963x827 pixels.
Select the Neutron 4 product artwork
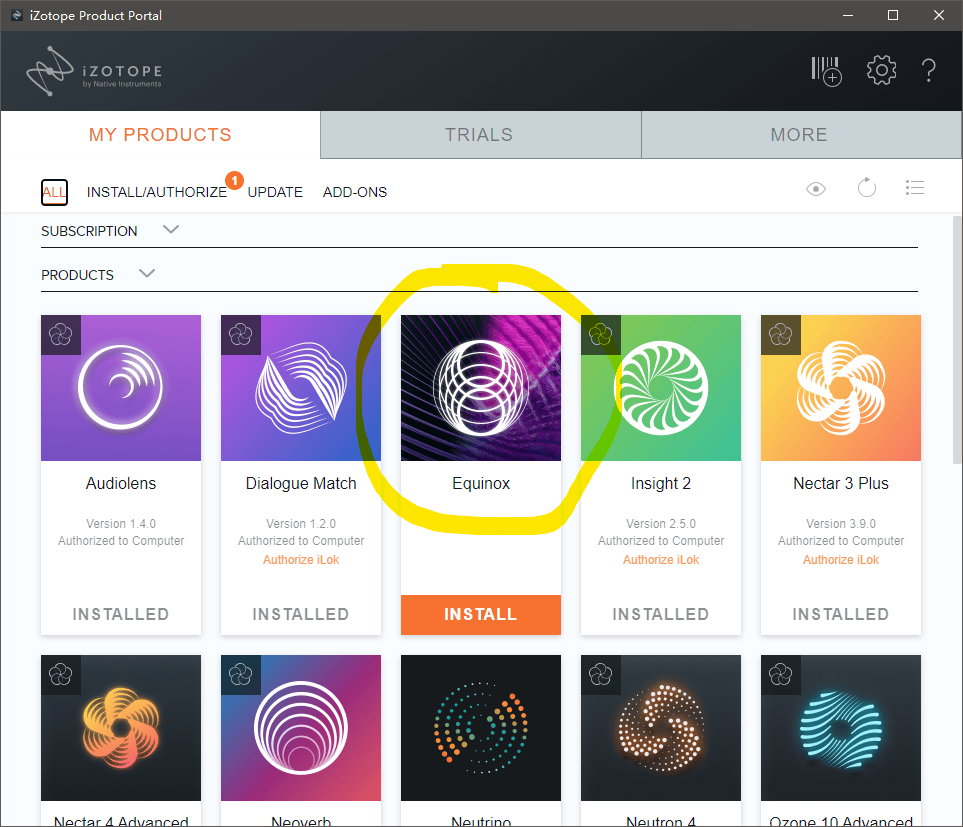pyautogui.click(x=661, y=728)
